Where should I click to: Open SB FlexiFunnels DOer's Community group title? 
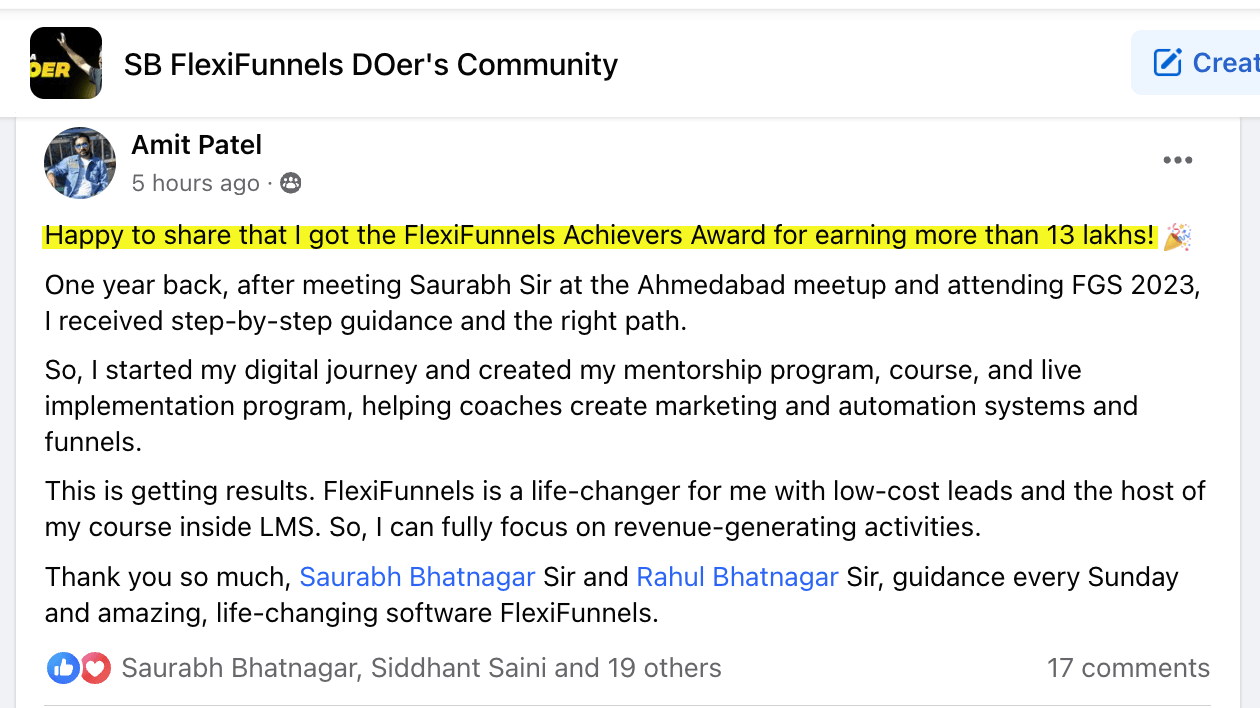pyautogui.click(x=370, y=64)
